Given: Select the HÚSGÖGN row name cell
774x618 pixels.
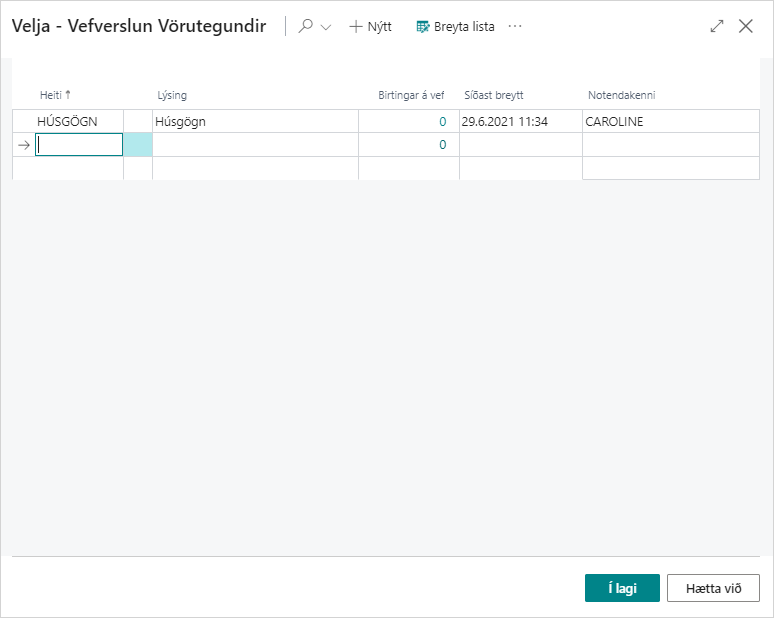Looking at the screenshot, I should click(67, 122).
